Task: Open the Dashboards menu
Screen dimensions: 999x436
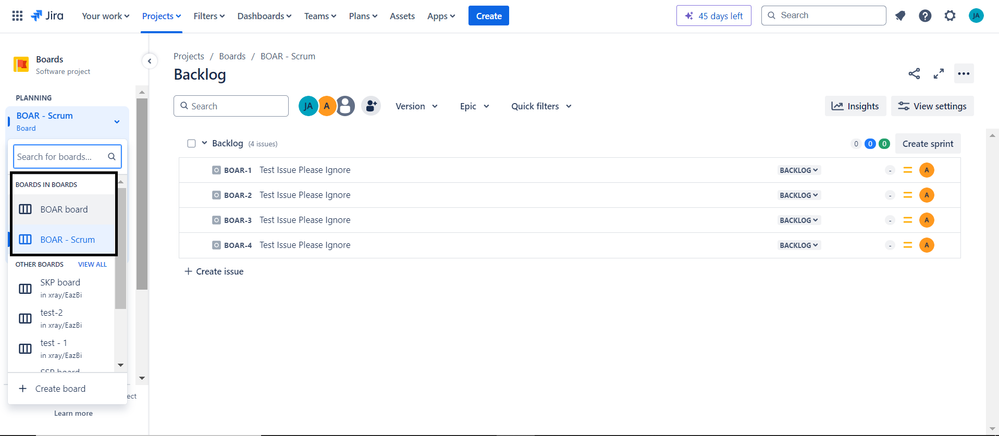Action: (264, 16)
